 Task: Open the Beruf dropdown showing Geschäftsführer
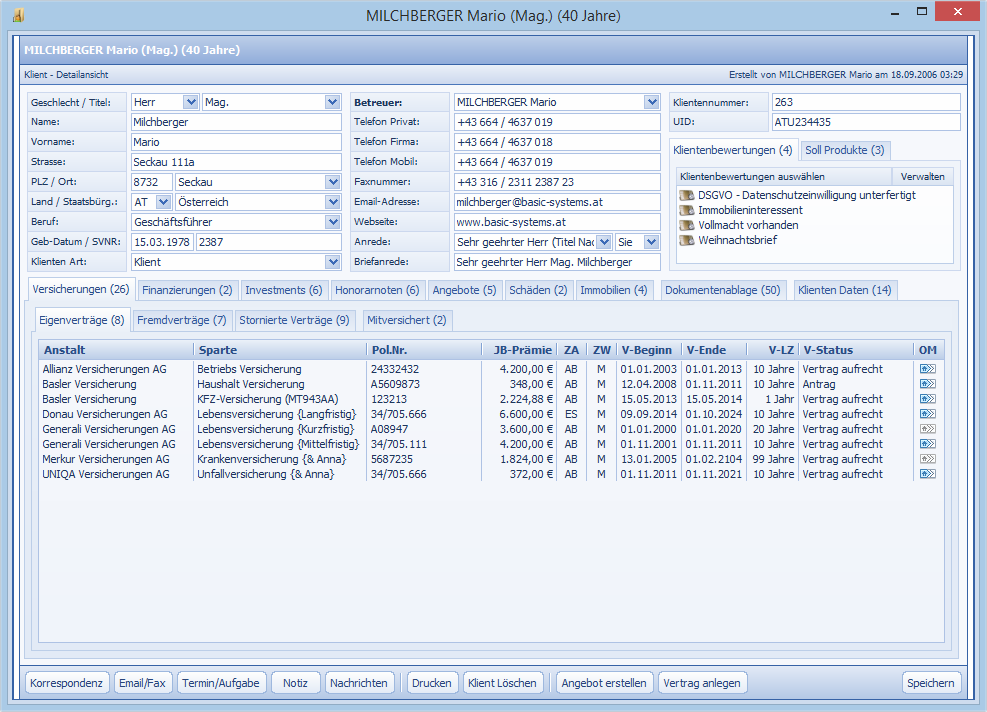coord(332,222)
